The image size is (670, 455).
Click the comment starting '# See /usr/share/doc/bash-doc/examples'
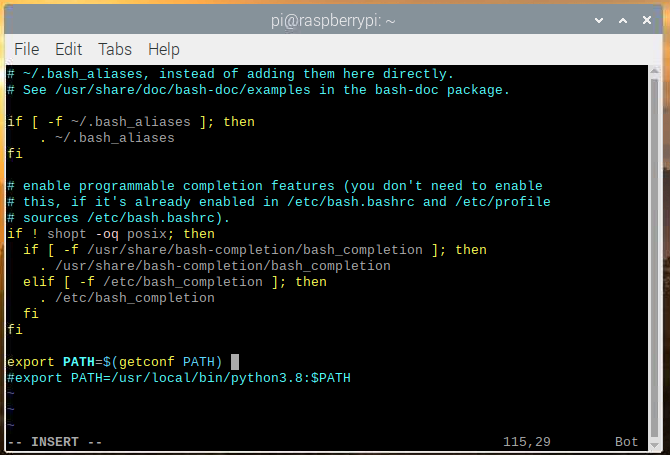(259, 90)
